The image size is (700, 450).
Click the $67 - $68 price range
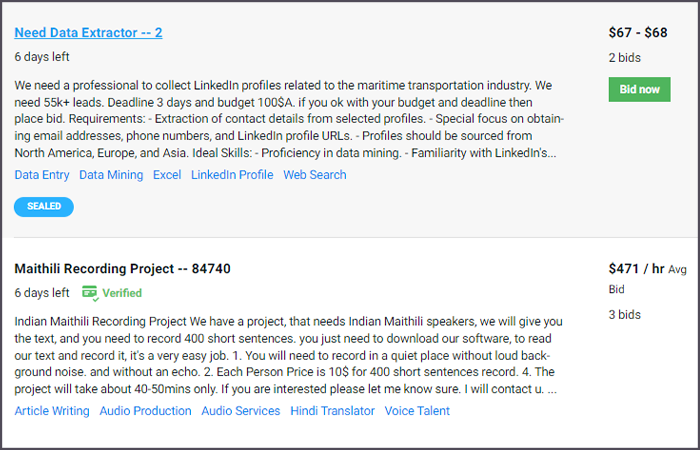[x=638, y=33]
